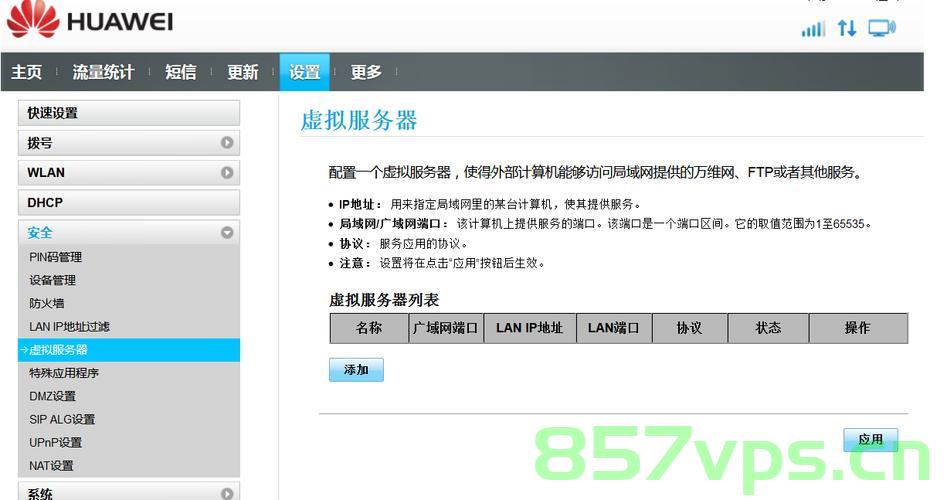Click the 虚拟服务器 page title

click(359, 120)
